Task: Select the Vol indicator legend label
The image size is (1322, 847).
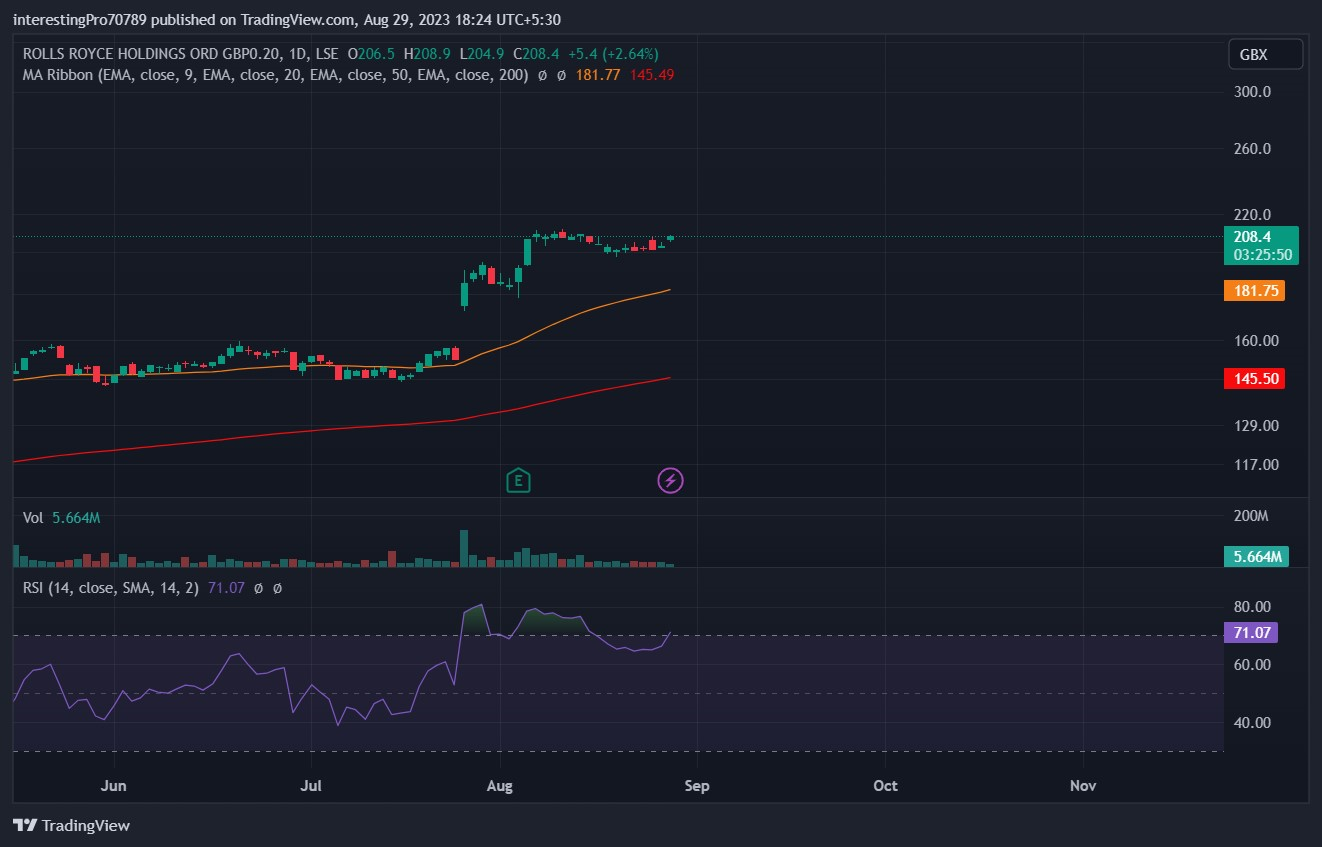Action: (x=33, y=518)
